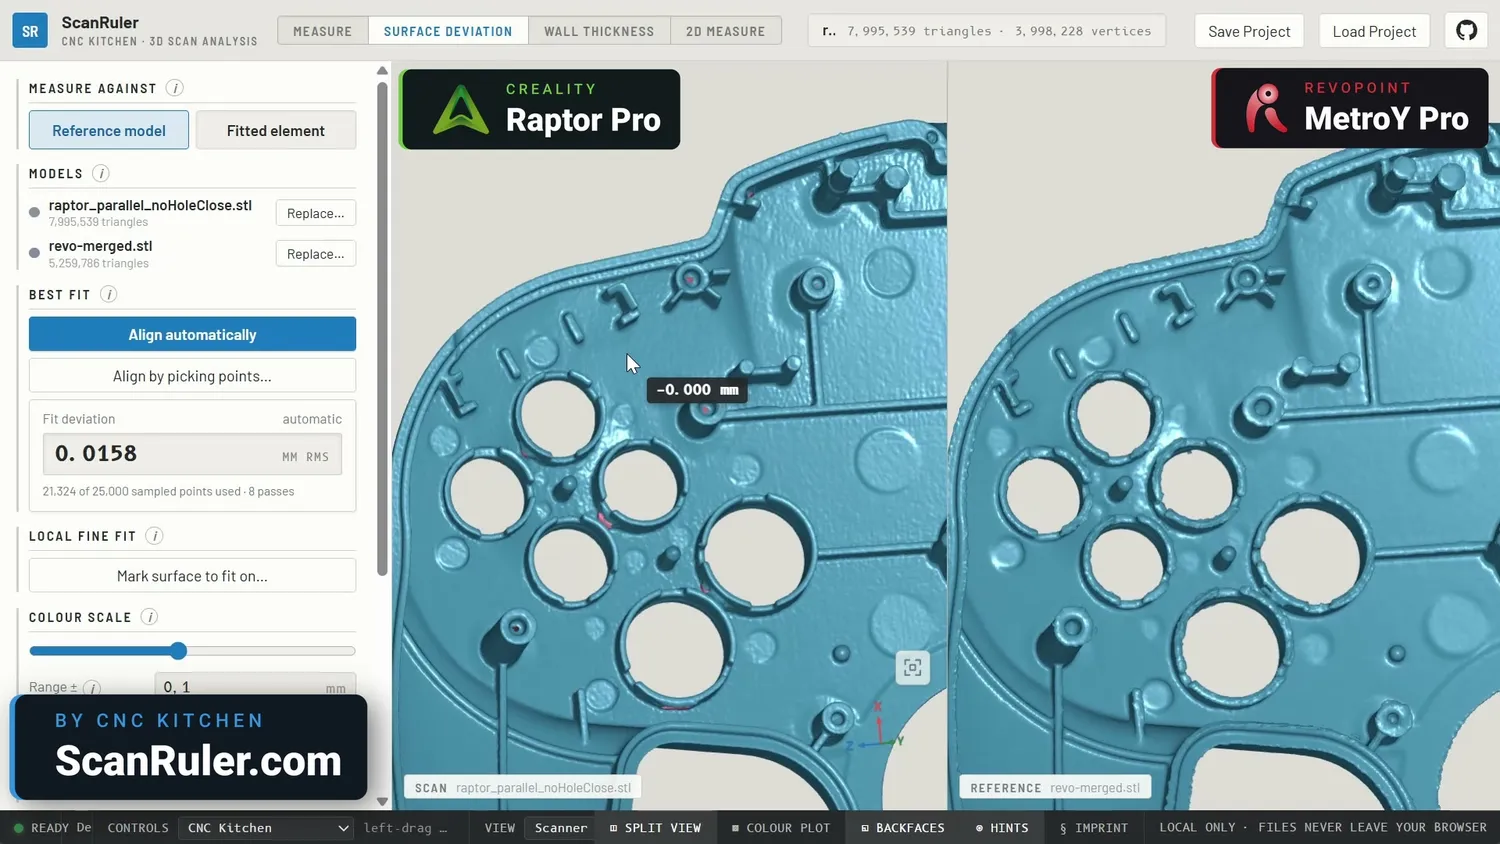Toggle the Colour Plot display
1500x844 pixels.
[x=781, y=828]
